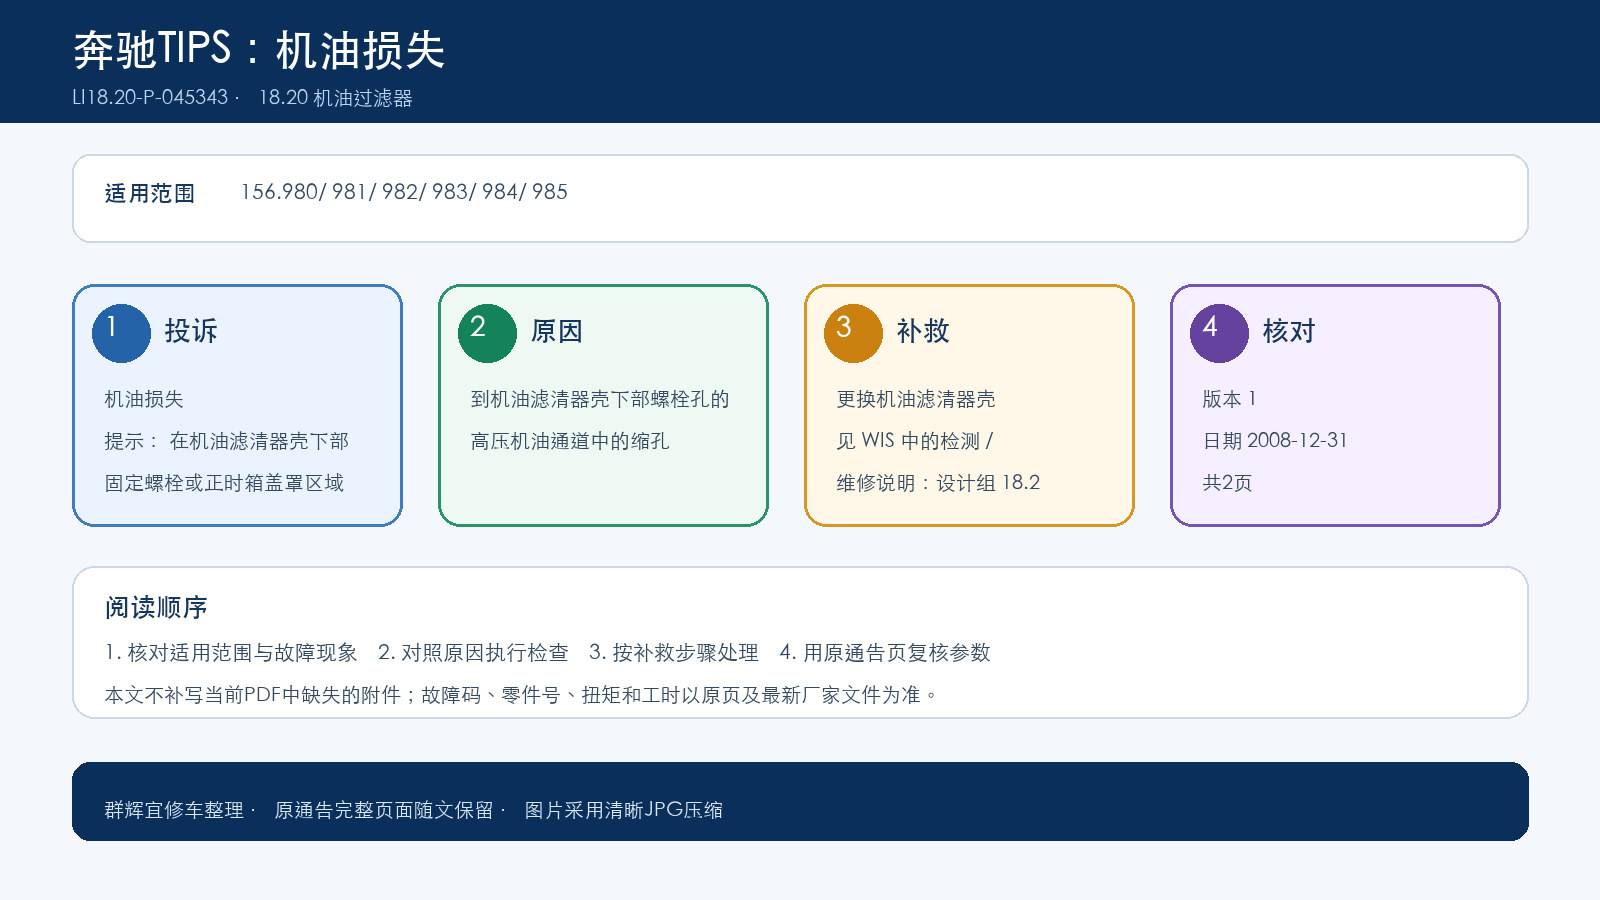Click the 补救 card heading

(923, 331)
